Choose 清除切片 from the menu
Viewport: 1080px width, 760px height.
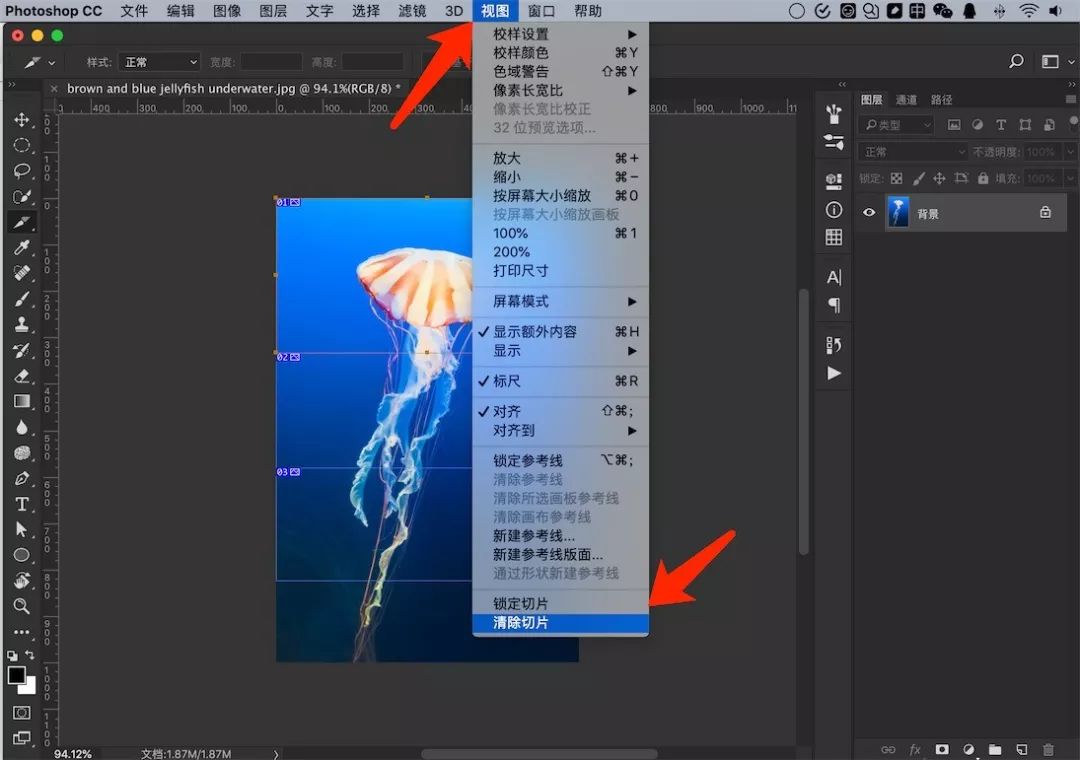(521, 622)
